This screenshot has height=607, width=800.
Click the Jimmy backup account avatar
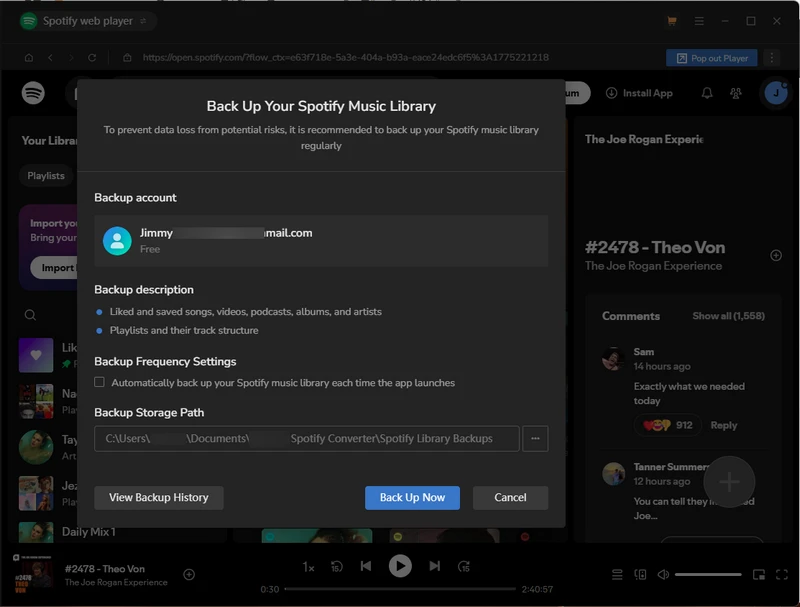pos(117,241)
